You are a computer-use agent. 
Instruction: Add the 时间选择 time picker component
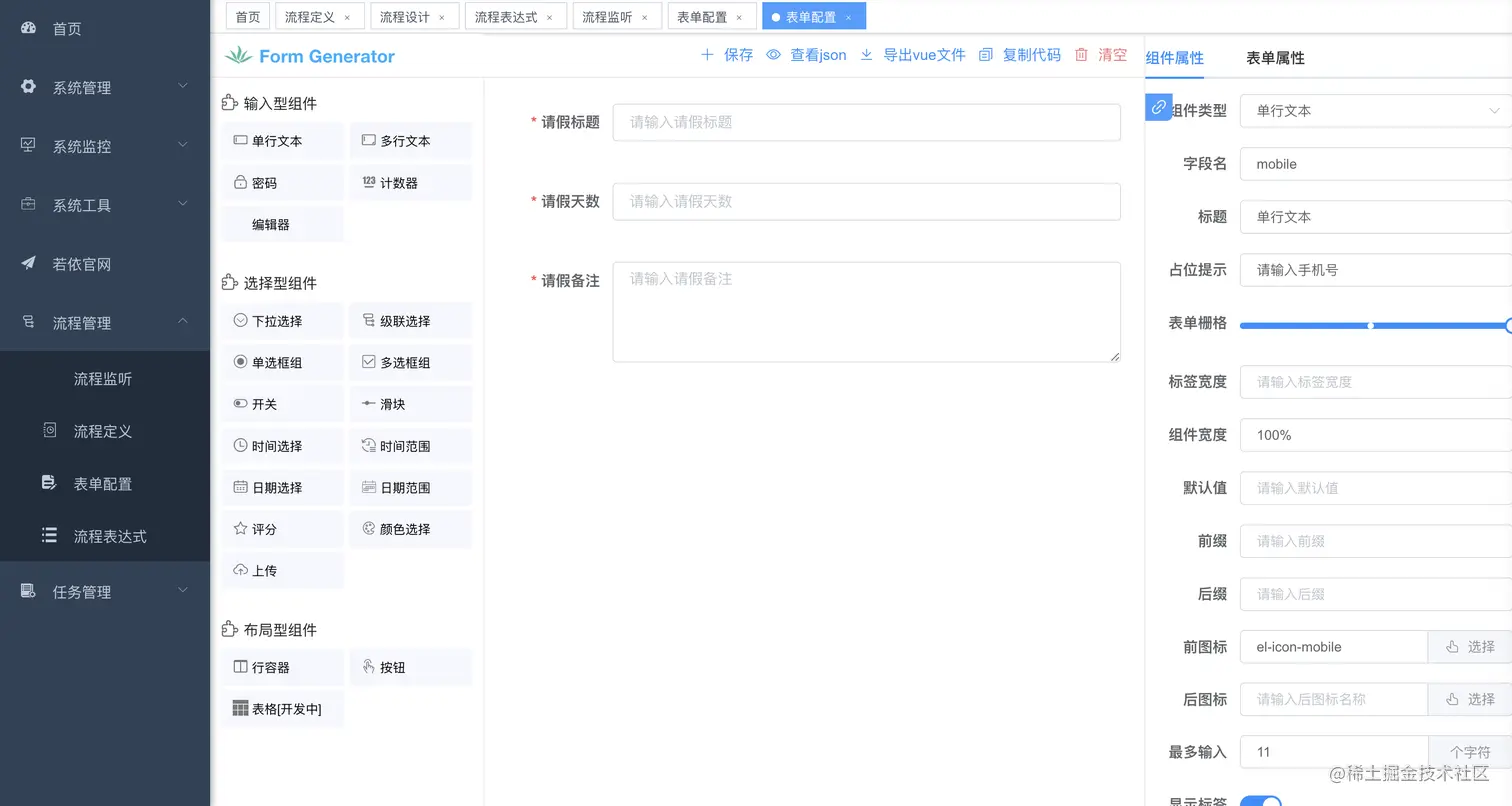[283, 446]
